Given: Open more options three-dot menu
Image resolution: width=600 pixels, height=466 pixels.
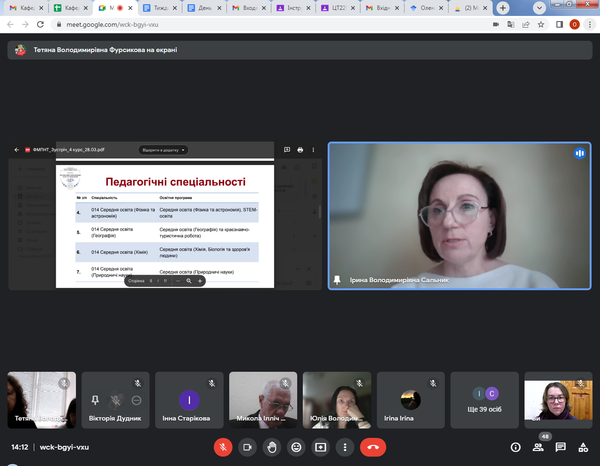Looking at the screenshot, I should [344, 447].
